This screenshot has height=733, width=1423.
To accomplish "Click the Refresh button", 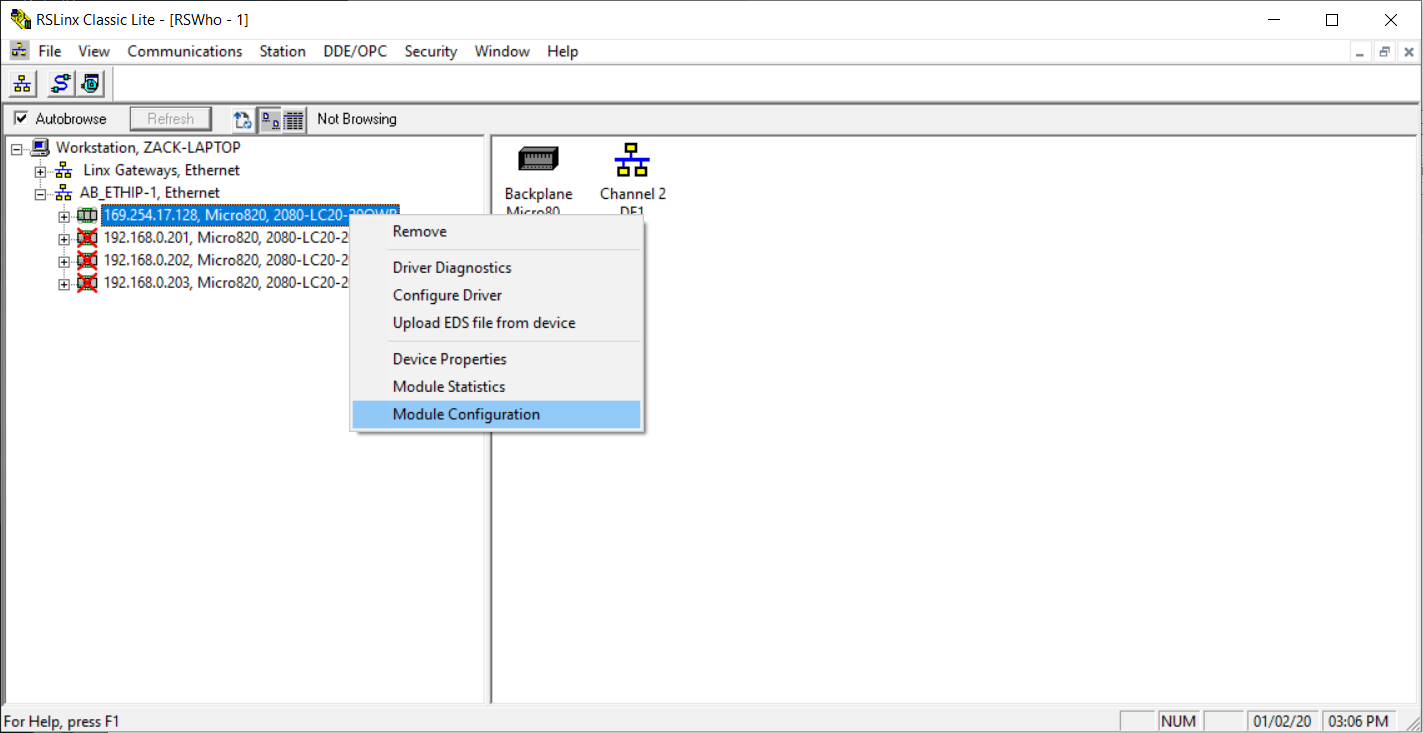I will click(x=171, y=119).
